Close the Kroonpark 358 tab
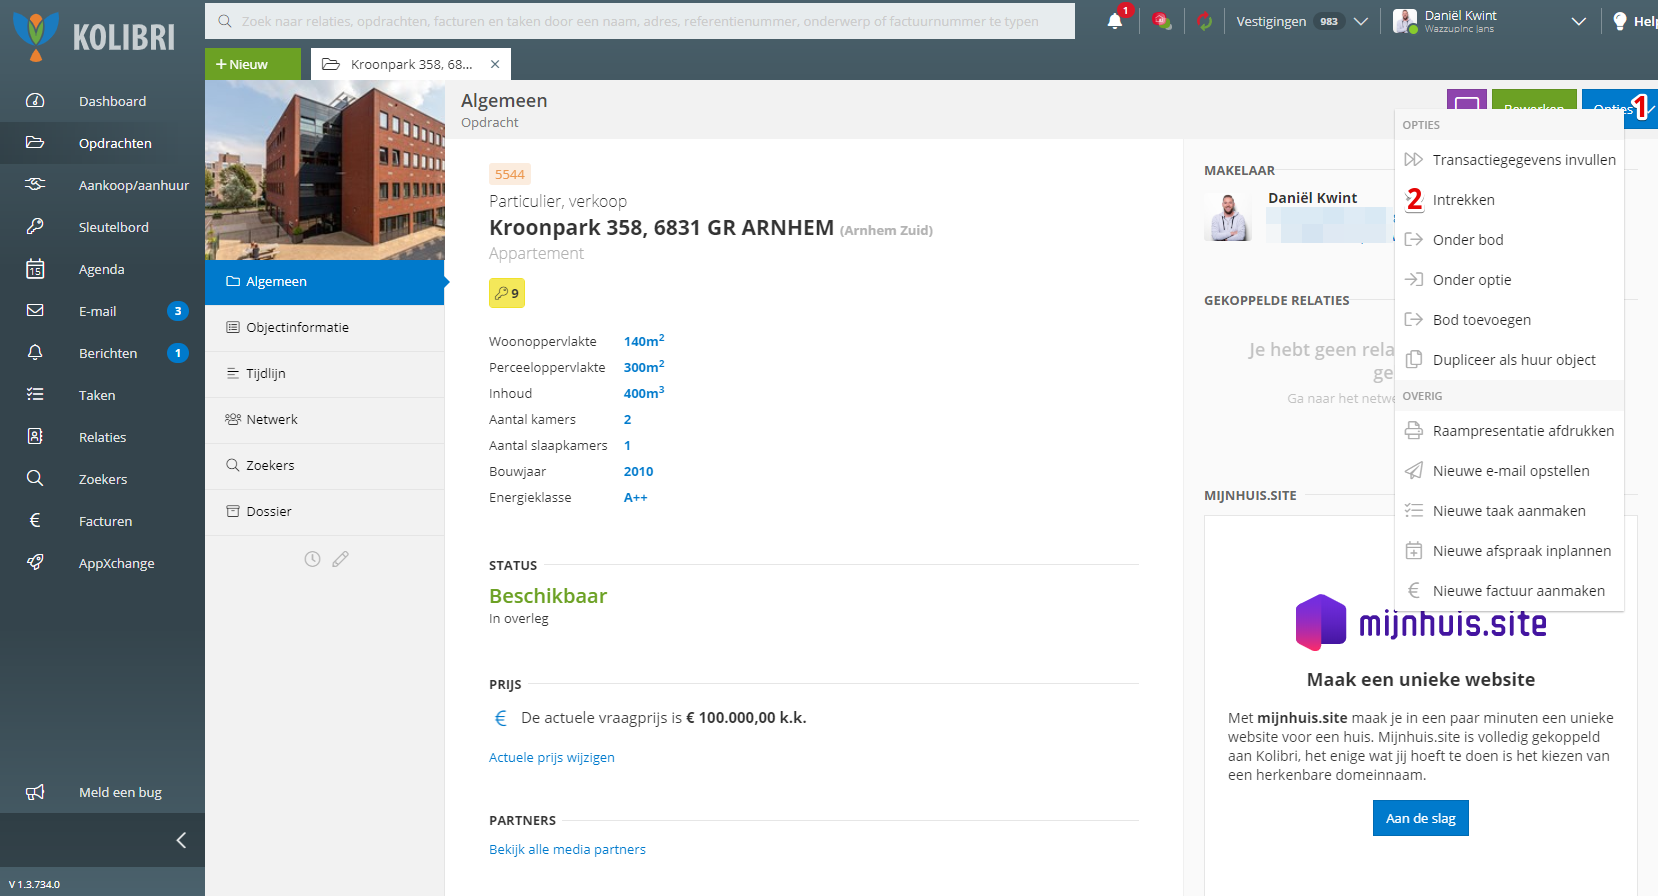Screen dimensions: 1658x896 point(495,64)
